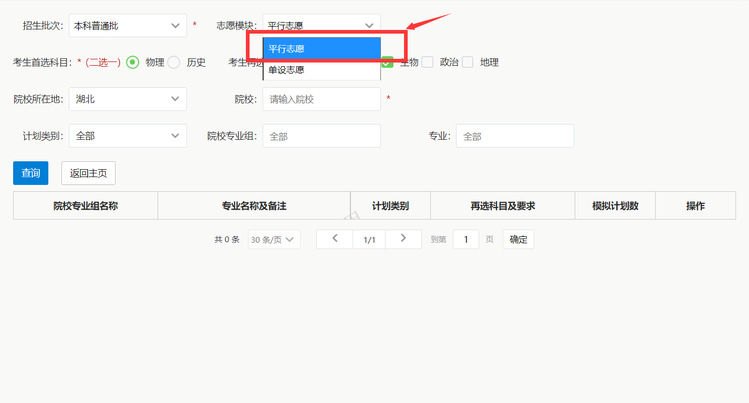Open the 招生批次 dropdown showing 本科普通批
Viewport: 749px width, 403px height.
[127, 25]
